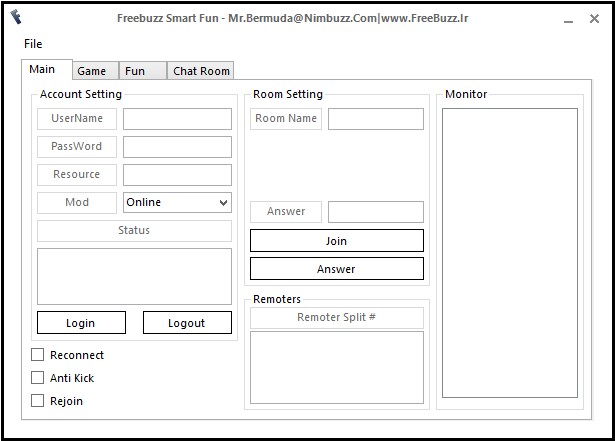Focus the Resource input field
615x441 pixels.
click(177, 175)
